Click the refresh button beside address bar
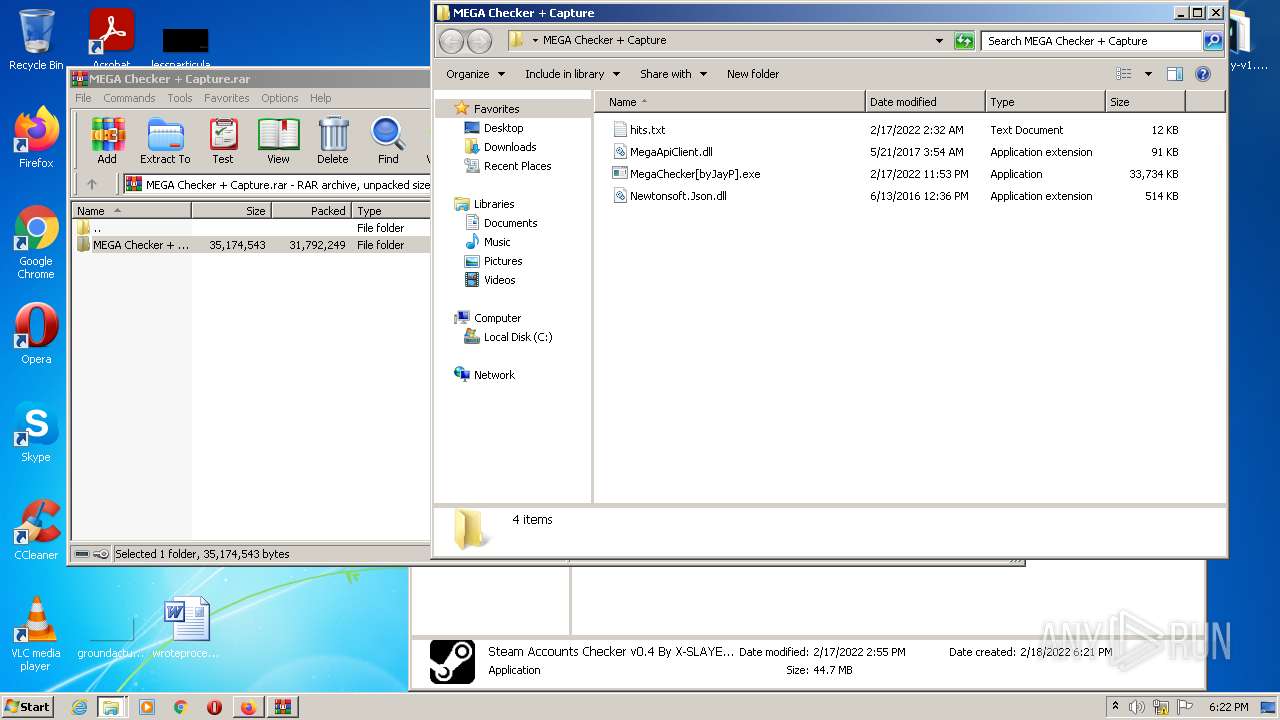This screenshot has height=720, width=1280. 964,41
